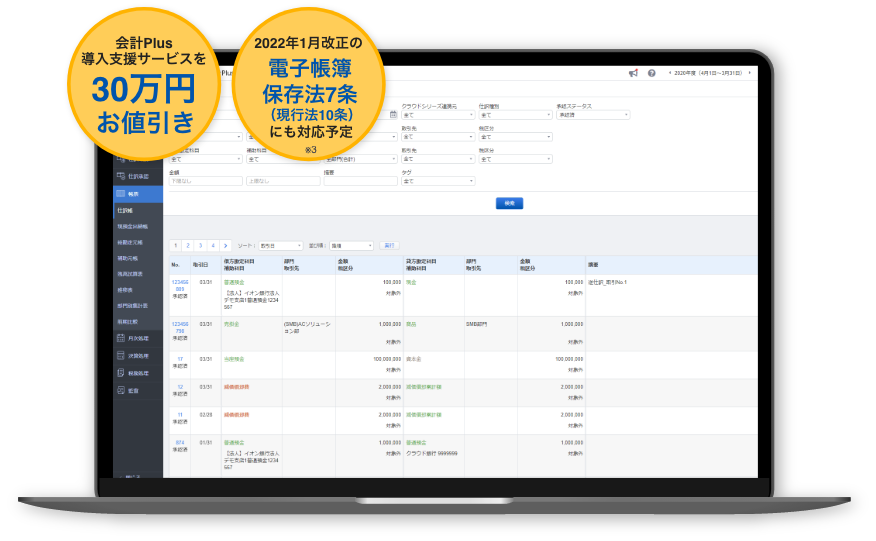Image resolution: width=876 pixels, height=541 pixels.
Task: Click the 摘要 column header in the table
Action: click(x=593, y=265)
